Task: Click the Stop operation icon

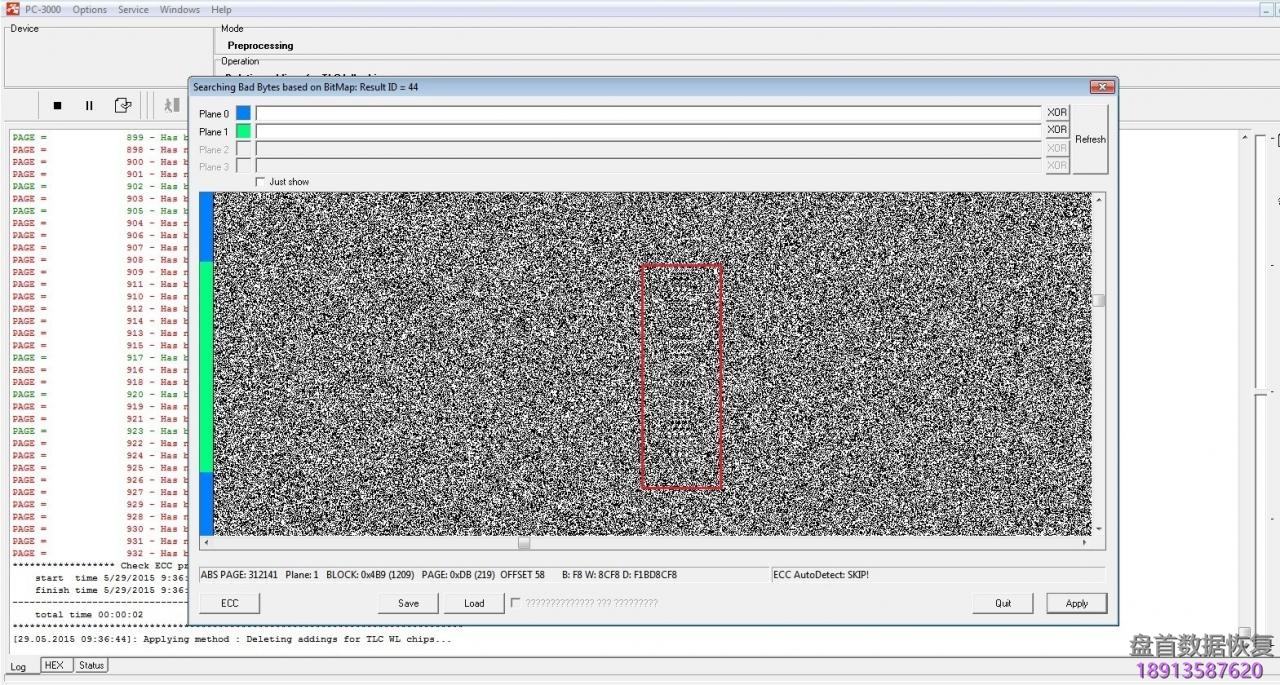Action: coord(58,105)
